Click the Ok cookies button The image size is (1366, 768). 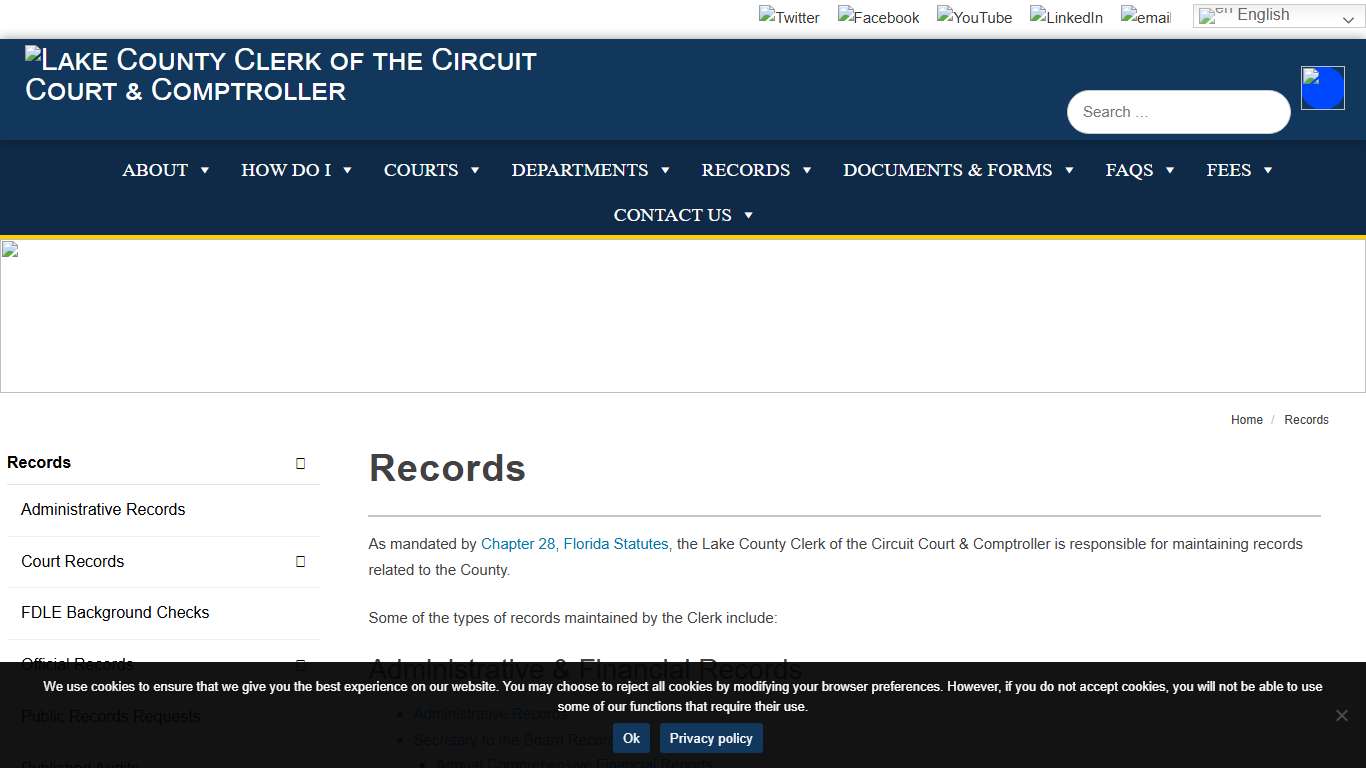click(630, 738)
